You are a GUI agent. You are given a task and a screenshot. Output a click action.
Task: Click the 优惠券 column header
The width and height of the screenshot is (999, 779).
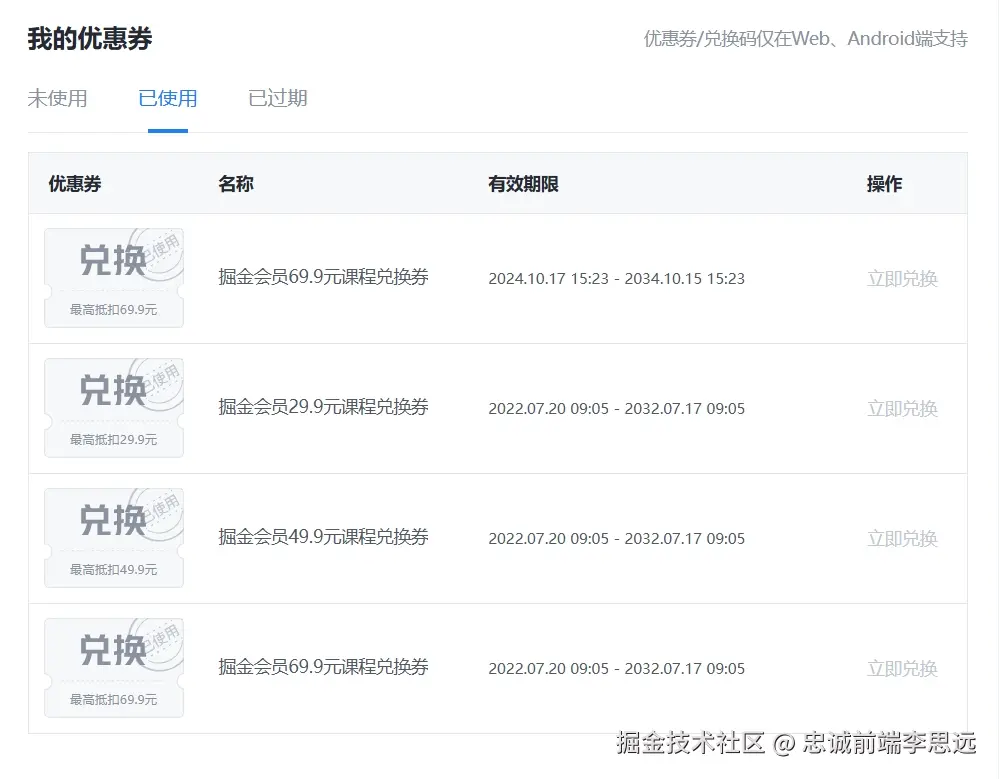(73, 184)
